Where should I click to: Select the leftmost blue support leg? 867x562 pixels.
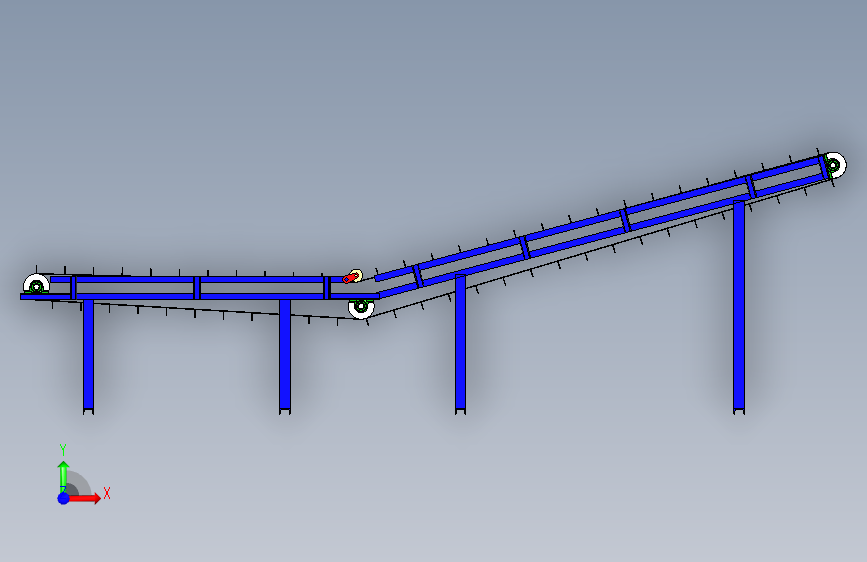pyautogui.click(x=88, y=356)
